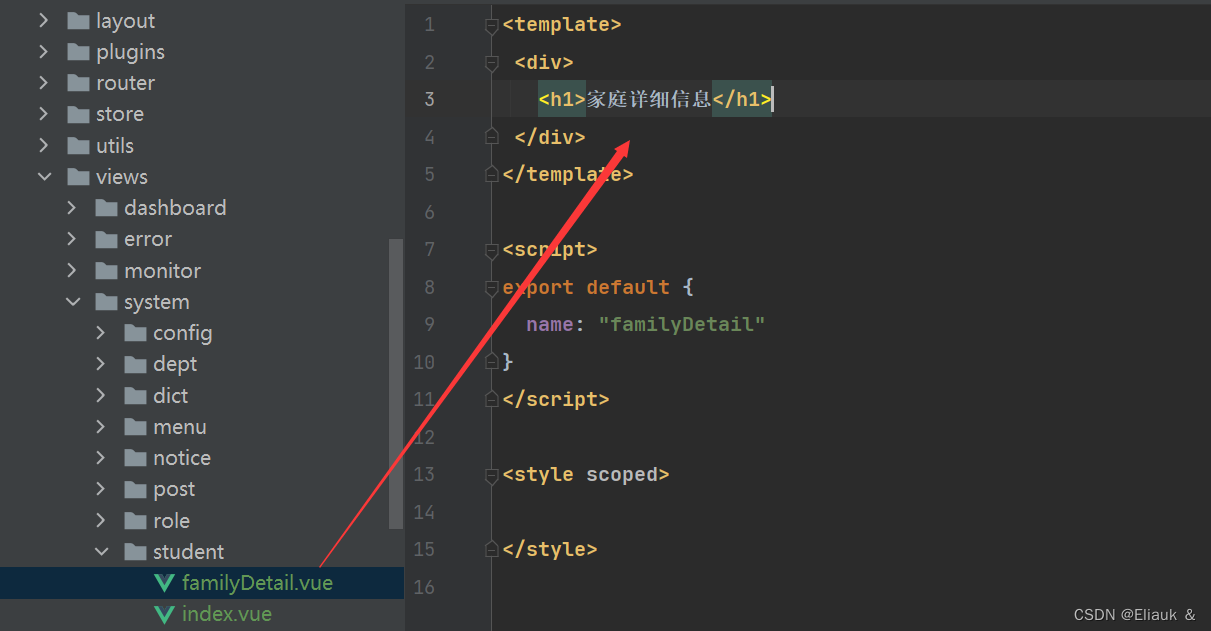
Task: Expand the plugins folder chevron
Action: click(x=43, y=52)
